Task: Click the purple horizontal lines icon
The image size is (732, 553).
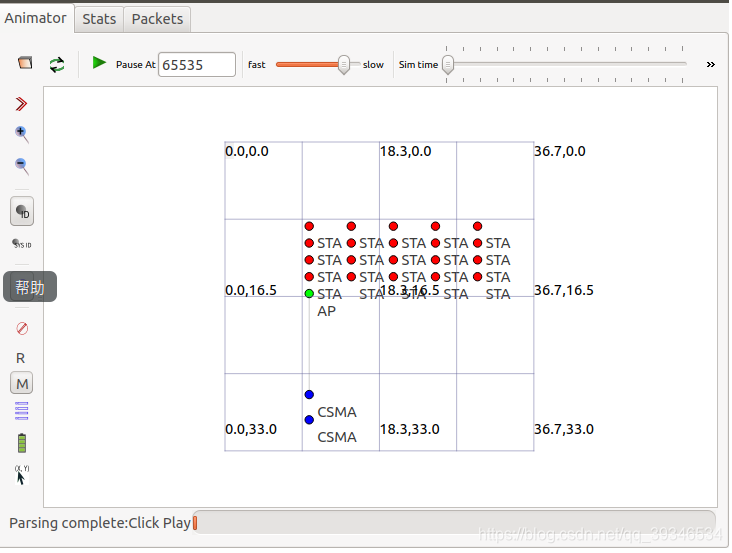Action: [x=21, y=411]
